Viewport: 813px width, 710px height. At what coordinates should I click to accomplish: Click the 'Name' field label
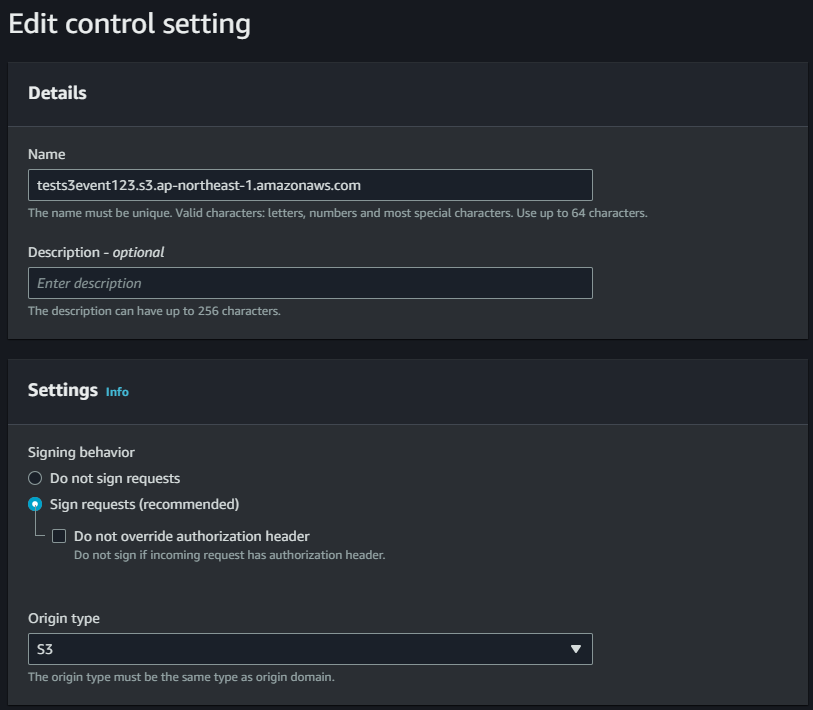coord(46,155)
